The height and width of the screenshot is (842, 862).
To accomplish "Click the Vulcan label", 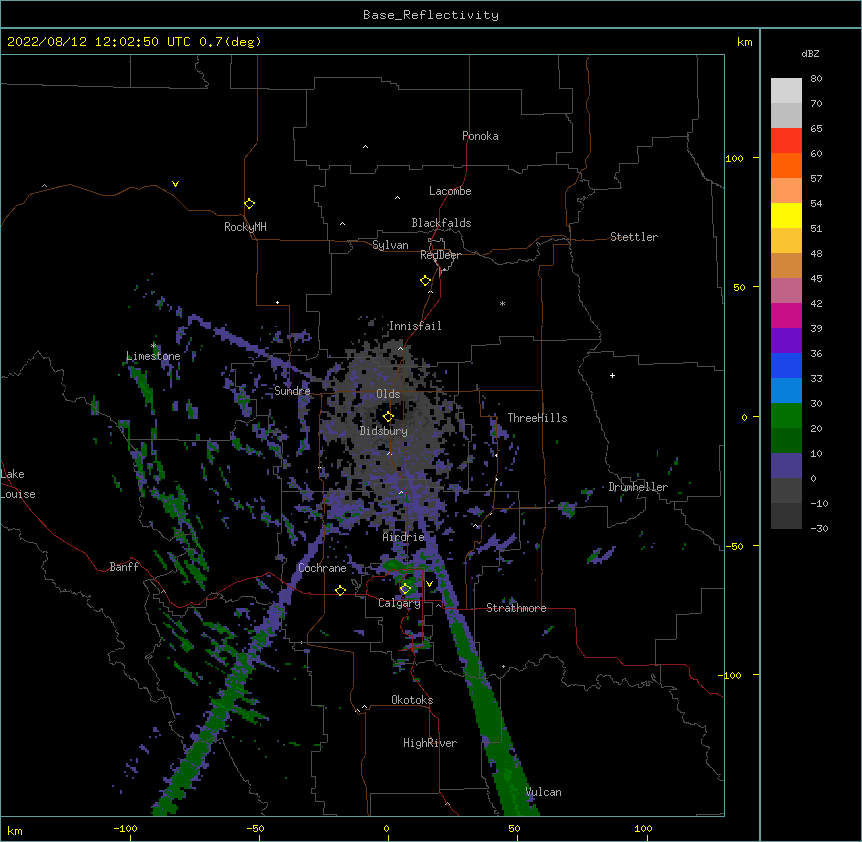I will point(543,792).
